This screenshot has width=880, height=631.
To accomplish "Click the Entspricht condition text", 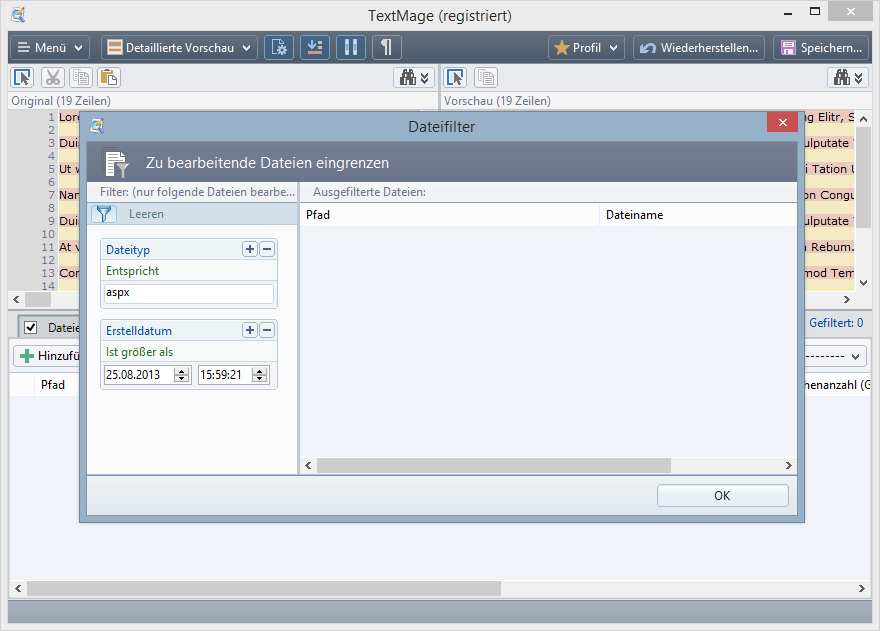I will [x=132, y=271].
